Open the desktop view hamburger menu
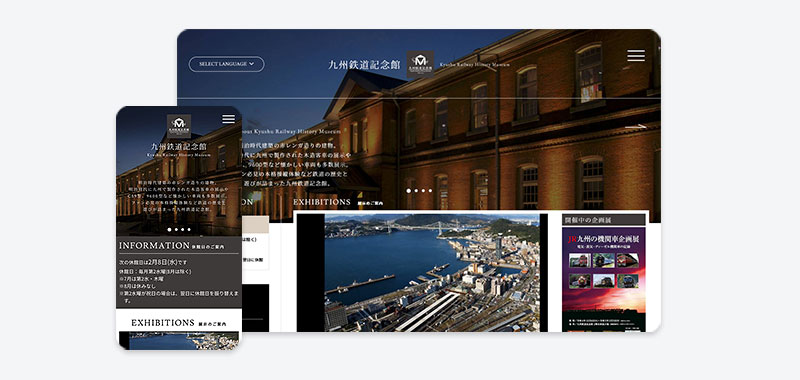This screenshot has width=800, height=380. coord(636,56)
